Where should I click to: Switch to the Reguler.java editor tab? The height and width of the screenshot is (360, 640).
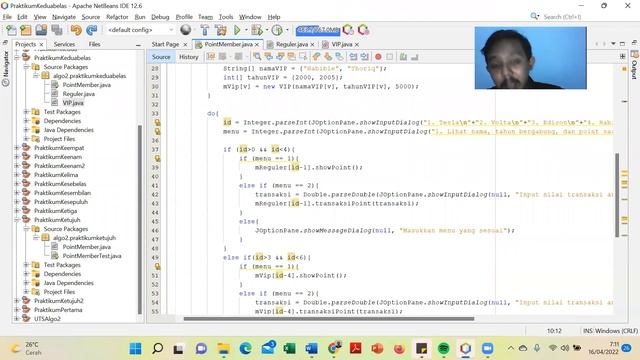pos(291,44)
